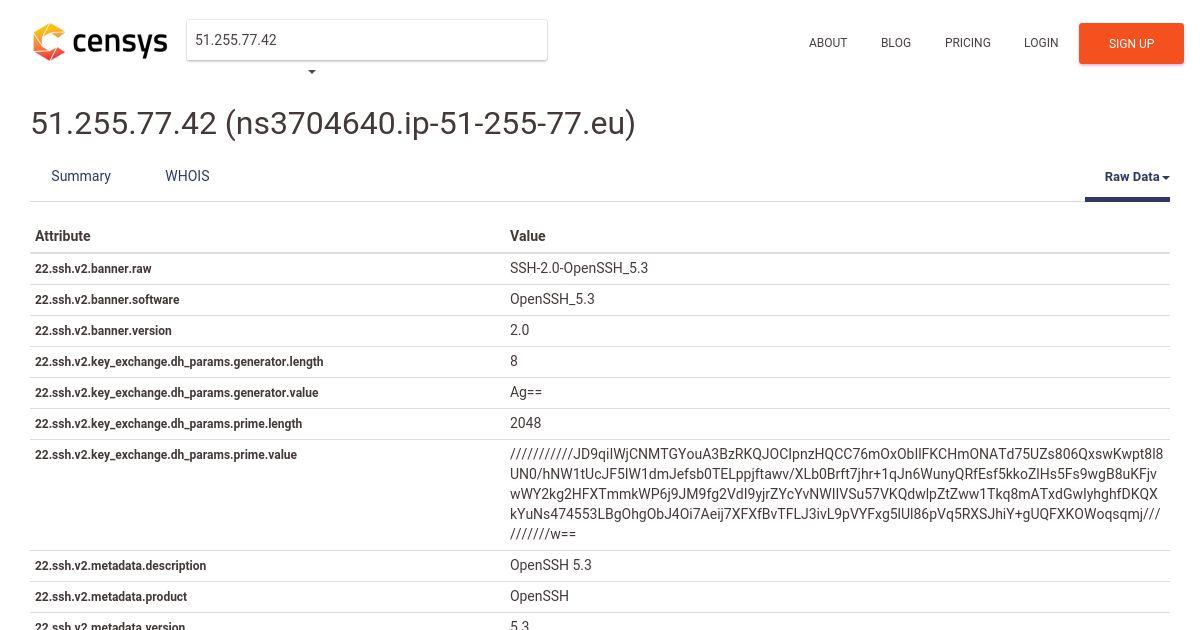Screen dimensions: 1200x630
Task: Switch to the Summary tab
Action: [x=81, y=176]
